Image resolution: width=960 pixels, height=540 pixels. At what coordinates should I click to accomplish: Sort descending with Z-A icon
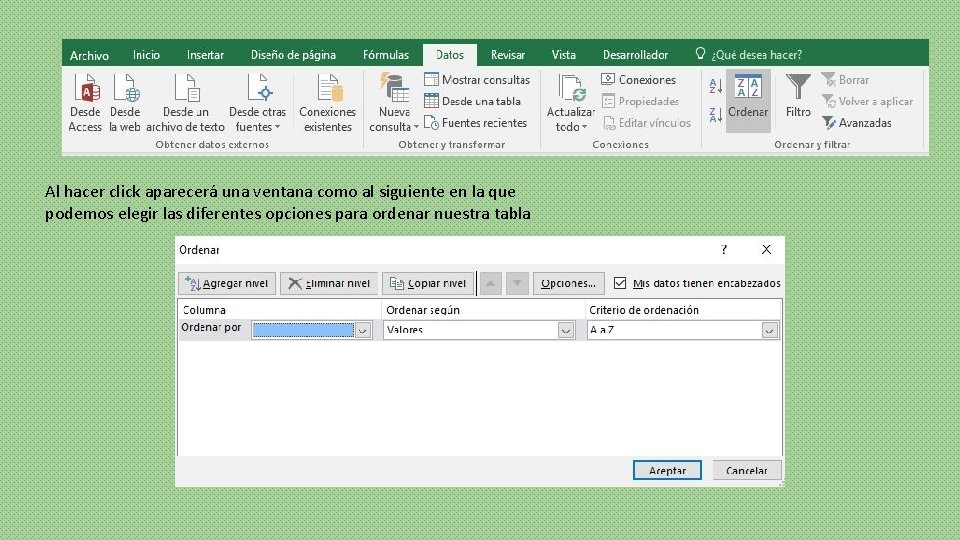coord(715,114)
